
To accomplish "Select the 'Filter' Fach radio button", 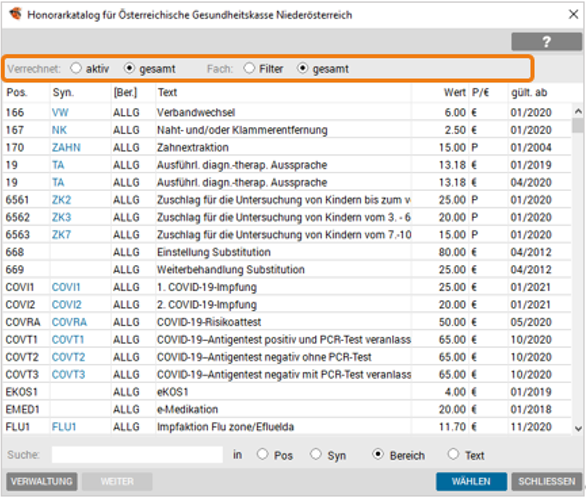I will [249, 69].
